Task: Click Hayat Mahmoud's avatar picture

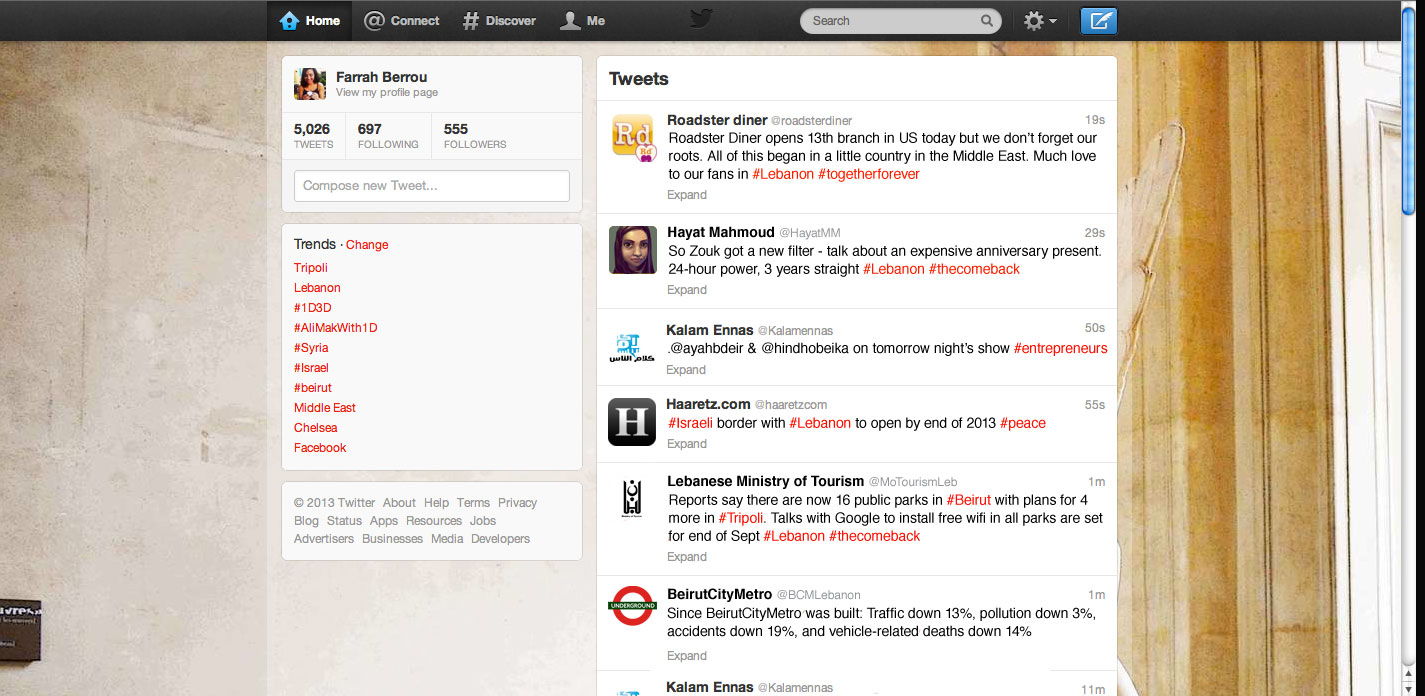Action: click(x=632, y=250)
